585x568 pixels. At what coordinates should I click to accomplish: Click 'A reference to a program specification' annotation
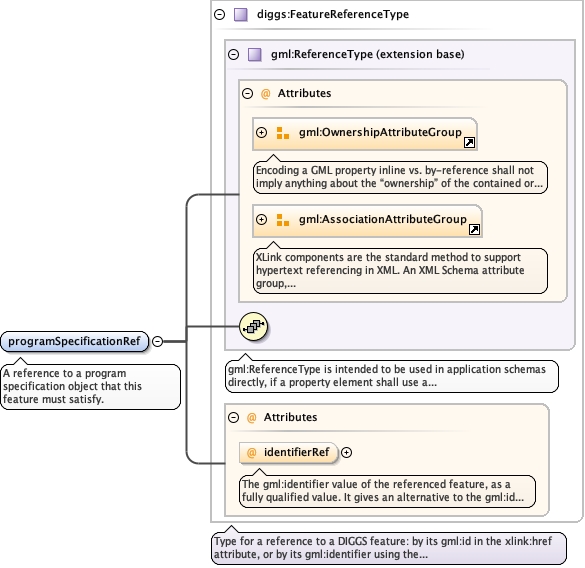(91, 387)
